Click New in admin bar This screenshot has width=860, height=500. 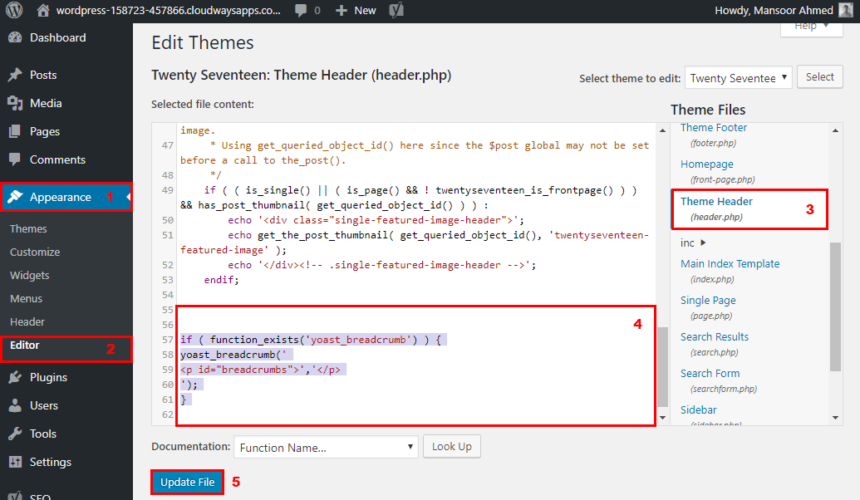pos(365,10)
